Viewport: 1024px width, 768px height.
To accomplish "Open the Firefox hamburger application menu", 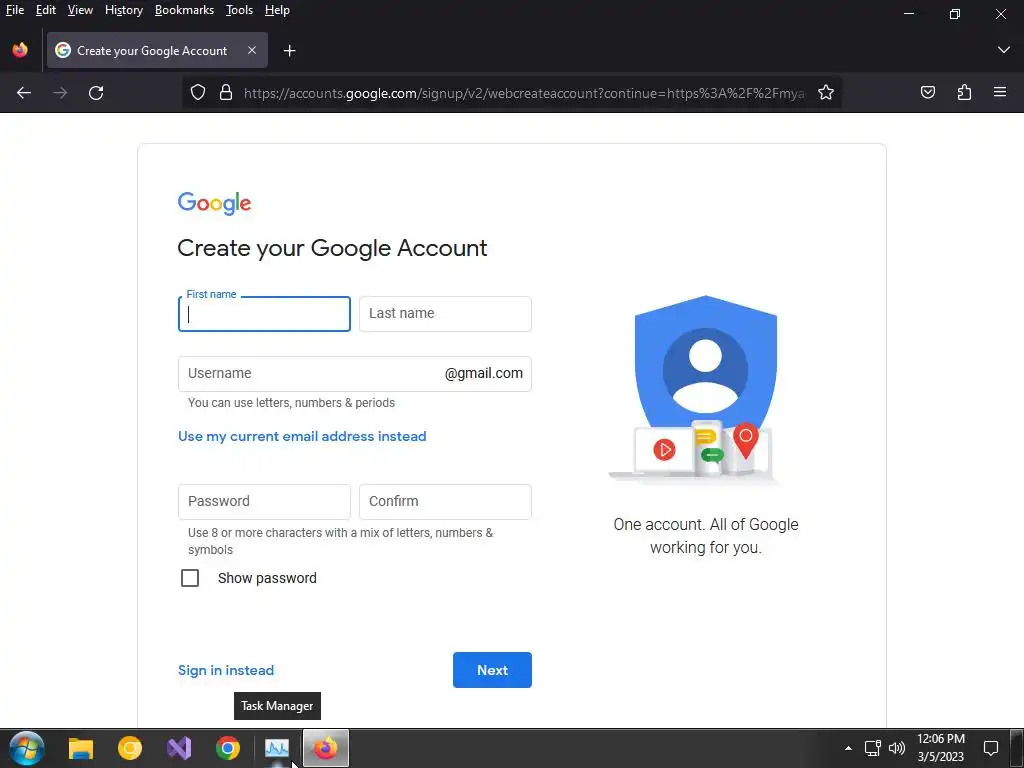I will pyautogui.click(x=1000, y=93).
